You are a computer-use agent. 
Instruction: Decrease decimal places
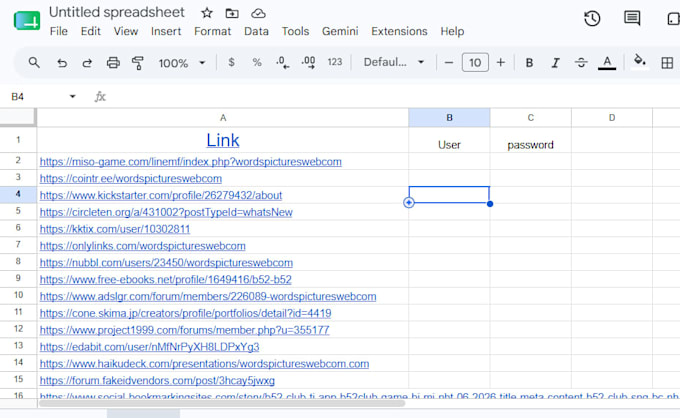[x=282, y=62]
